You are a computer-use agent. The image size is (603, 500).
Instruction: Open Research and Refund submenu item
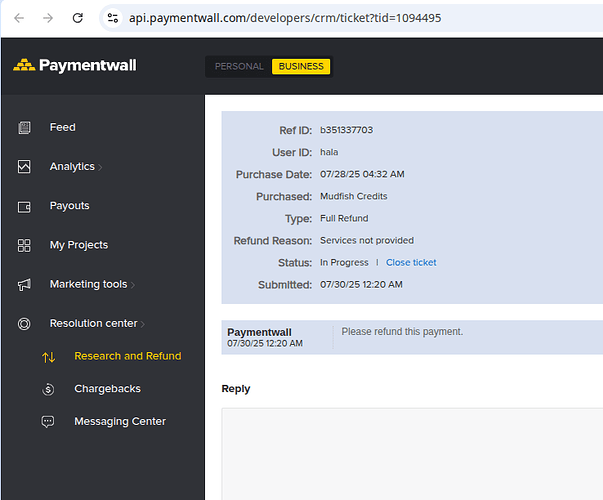click(128, 356)
